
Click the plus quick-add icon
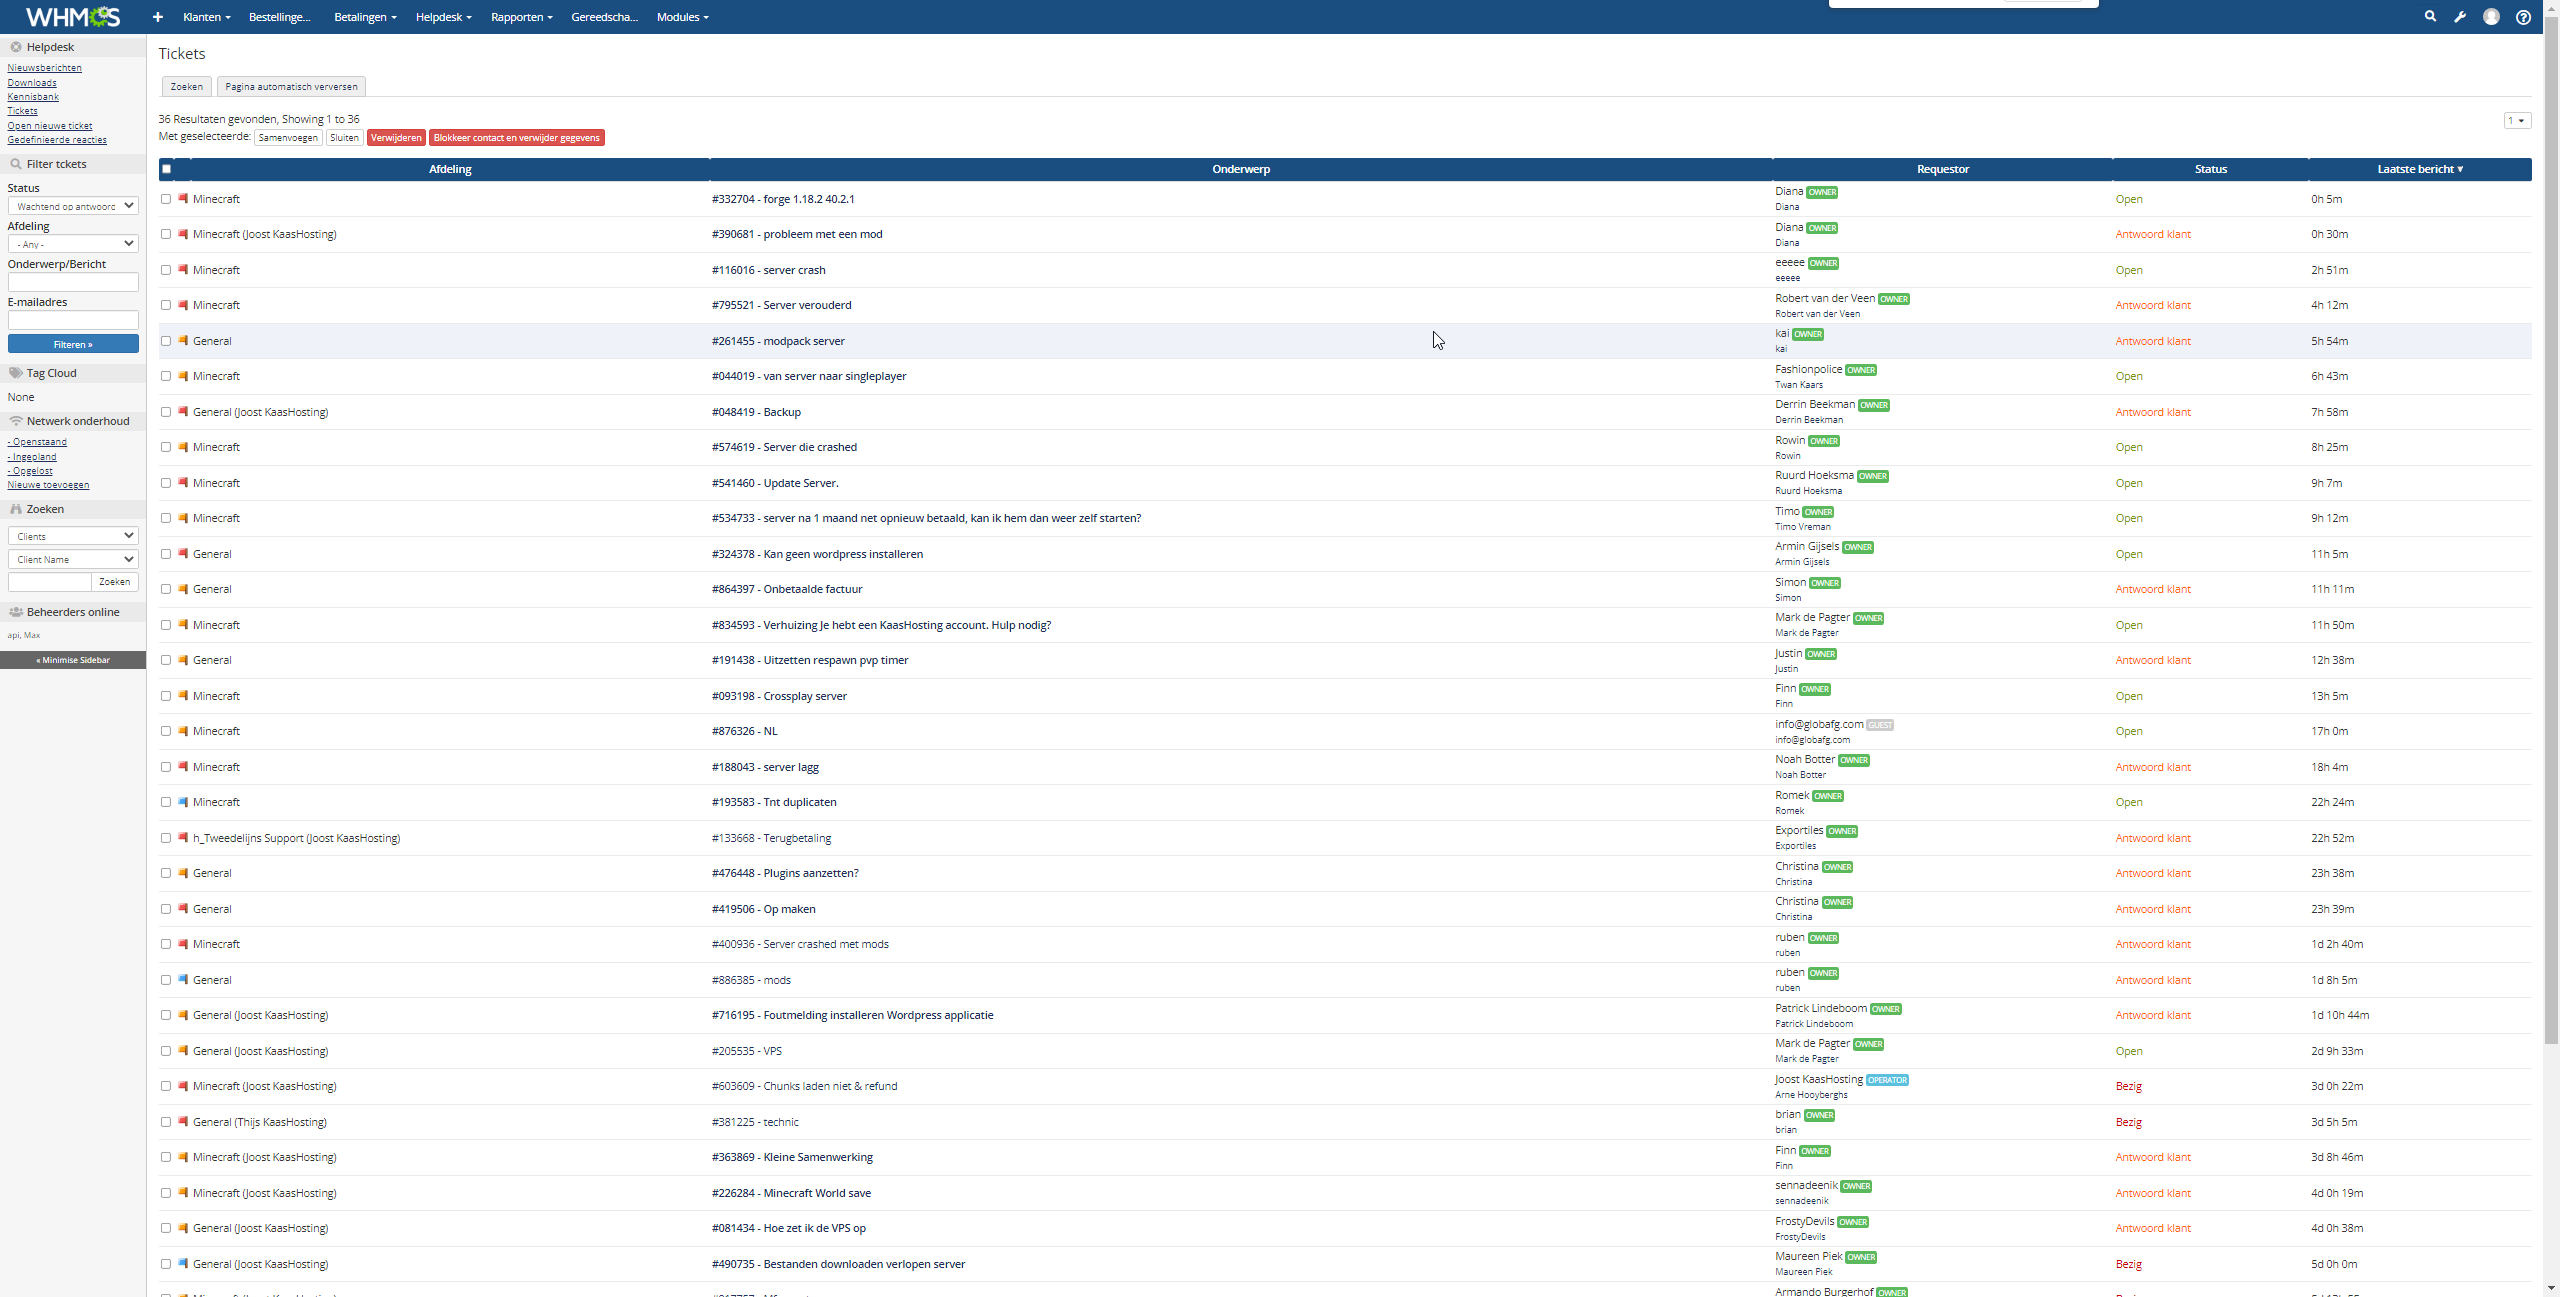coord(157,17)
